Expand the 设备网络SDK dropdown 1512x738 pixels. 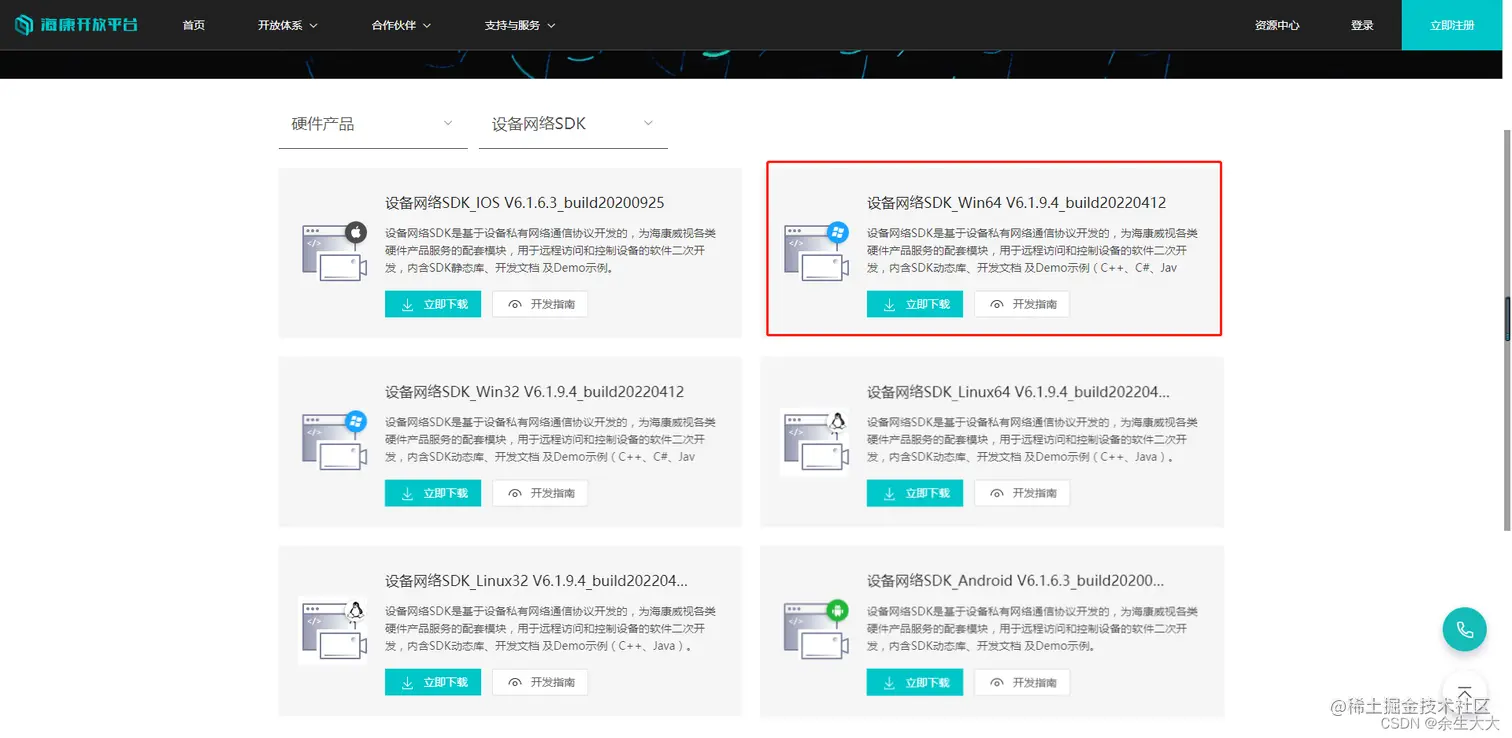[573, 124]
